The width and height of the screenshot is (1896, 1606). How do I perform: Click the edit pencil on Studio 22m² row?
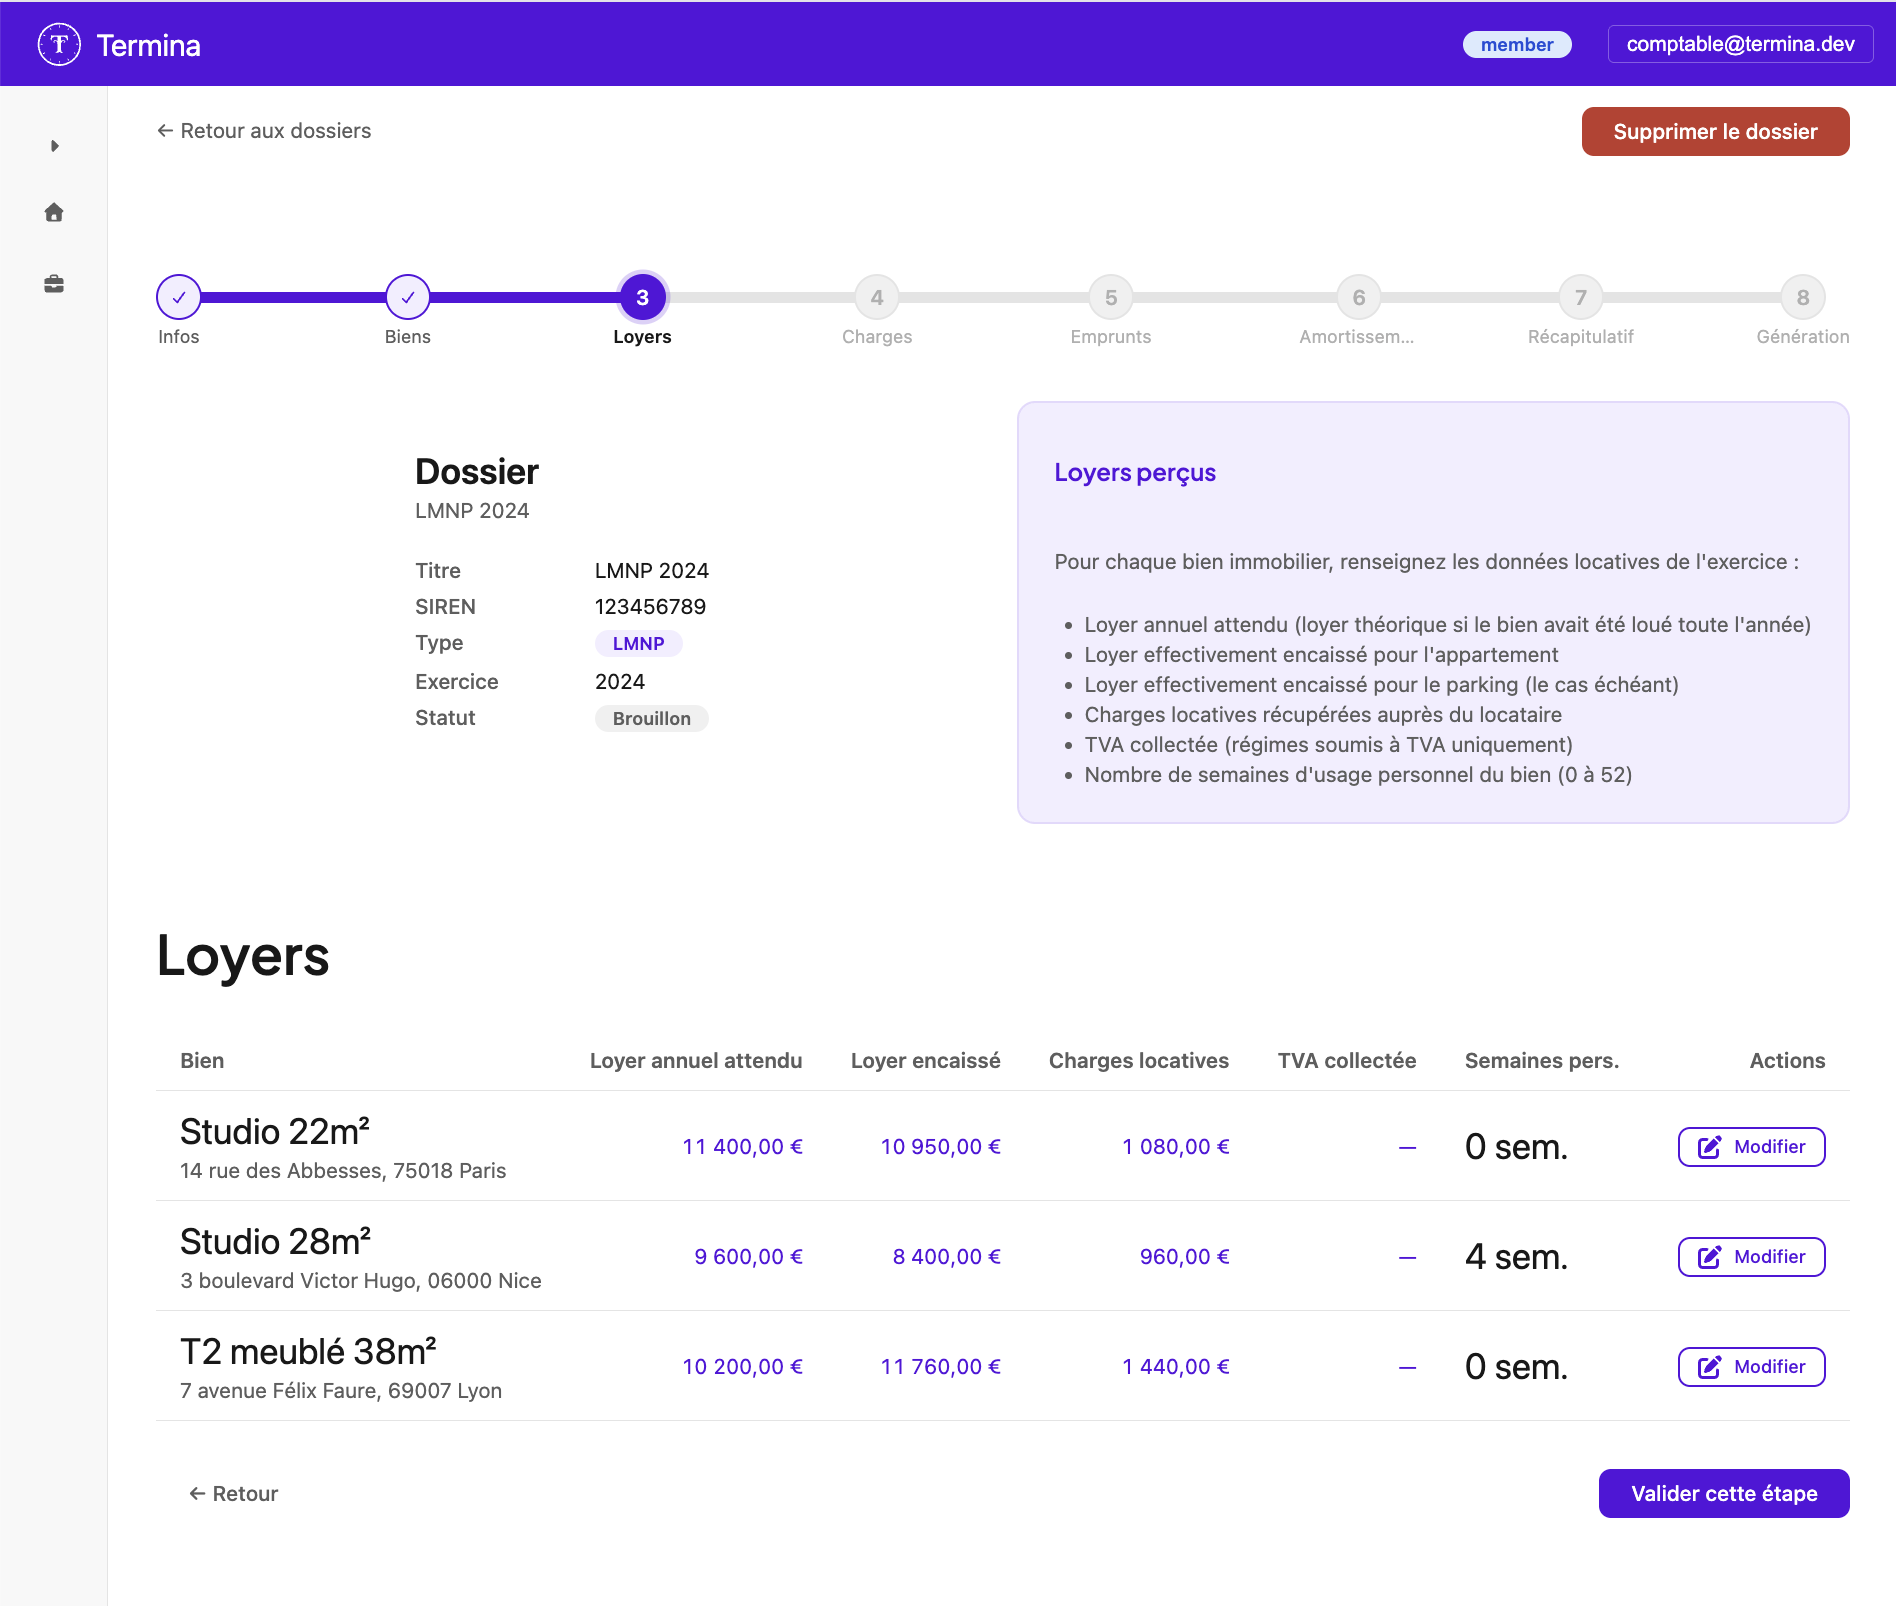click(x=1711, y=1146)
